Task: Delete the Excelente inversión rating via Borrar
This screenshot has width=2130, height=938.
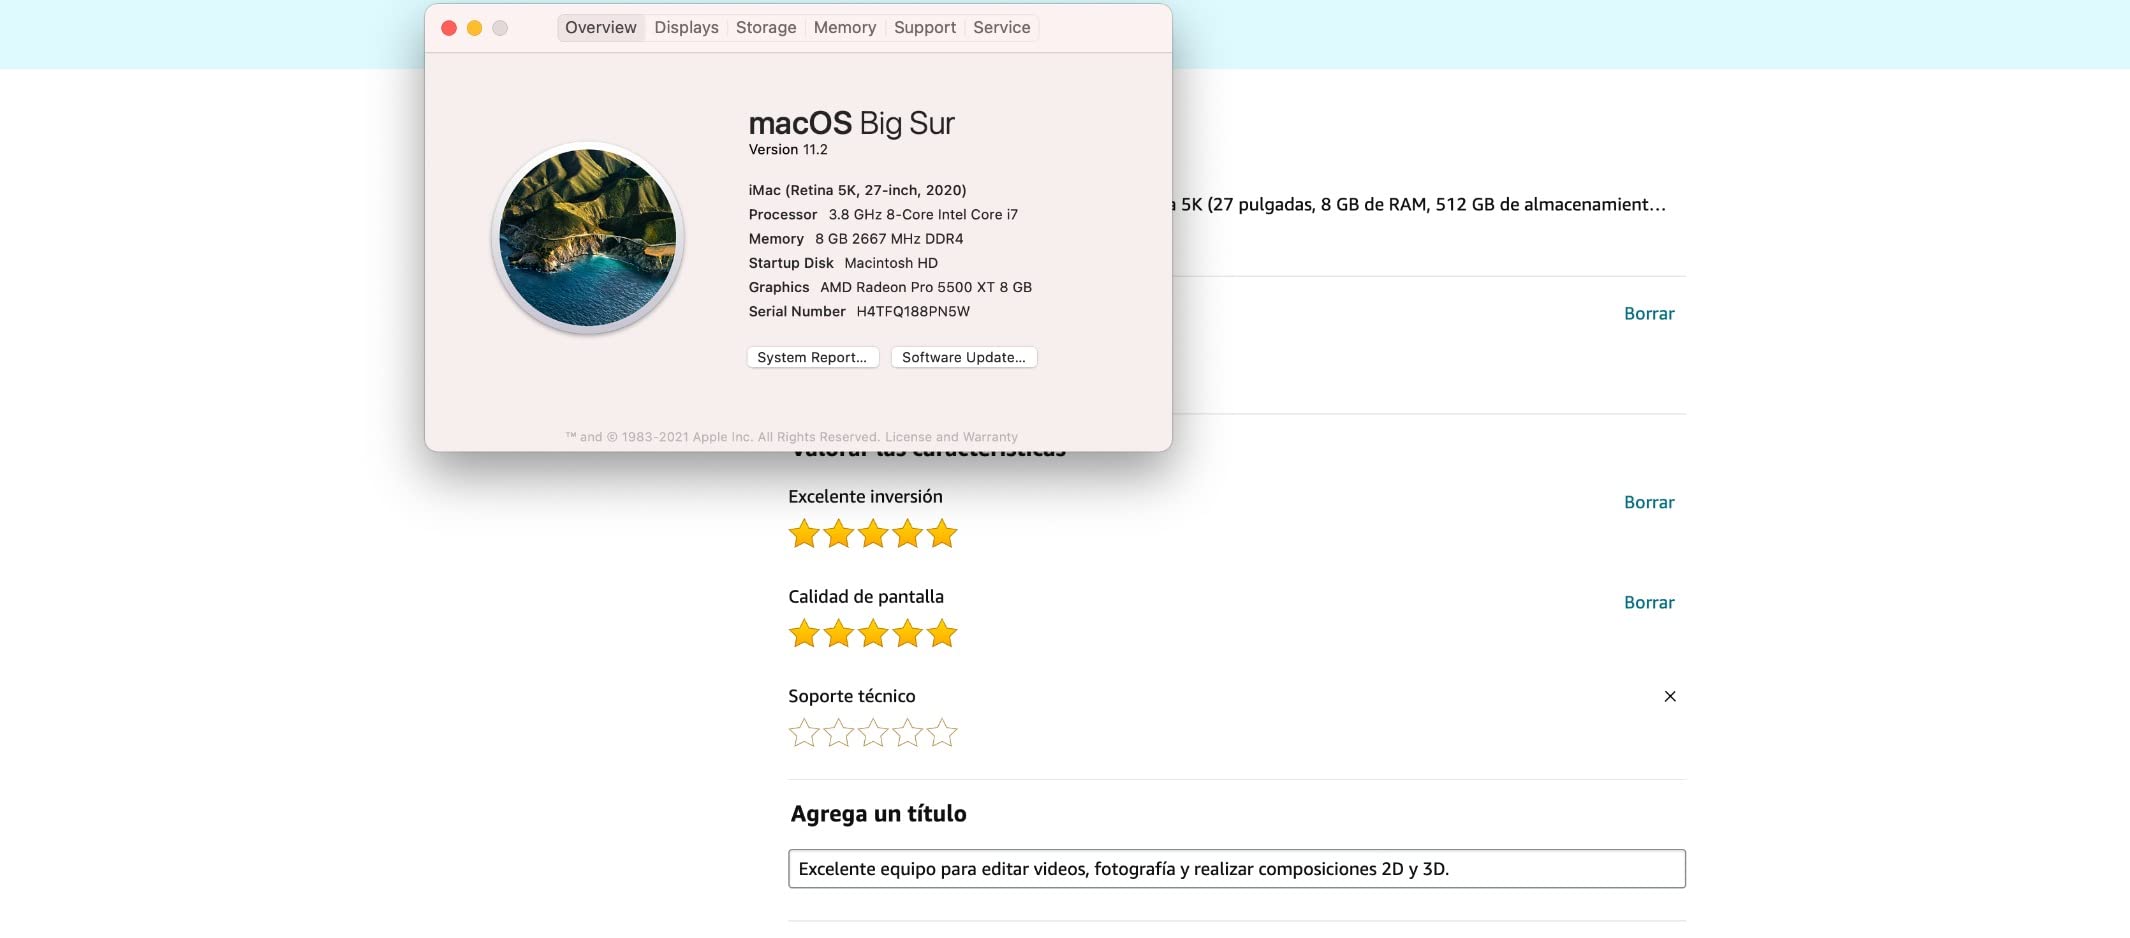Action: (1649, 502)
